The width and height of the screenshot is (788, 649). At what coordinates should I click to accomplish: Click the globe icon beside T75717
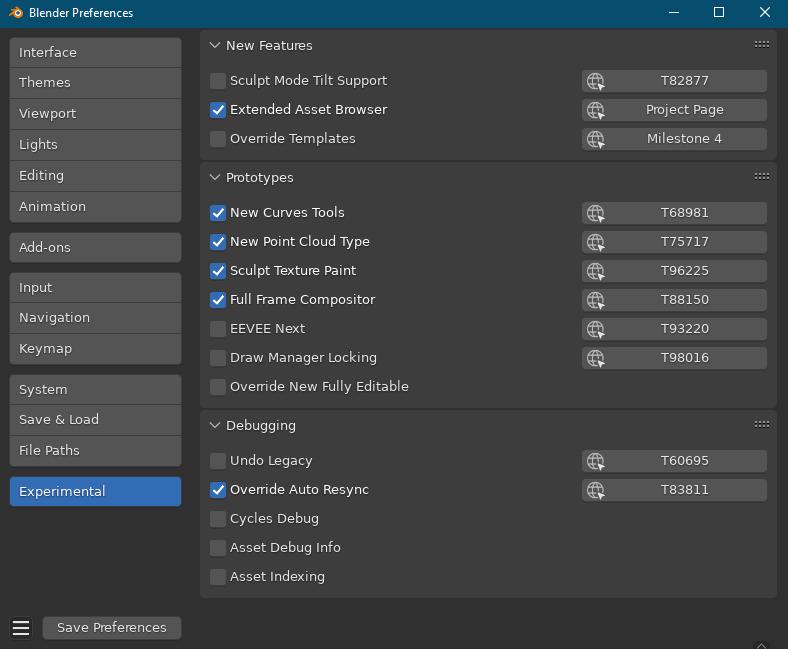click(596, 242)
